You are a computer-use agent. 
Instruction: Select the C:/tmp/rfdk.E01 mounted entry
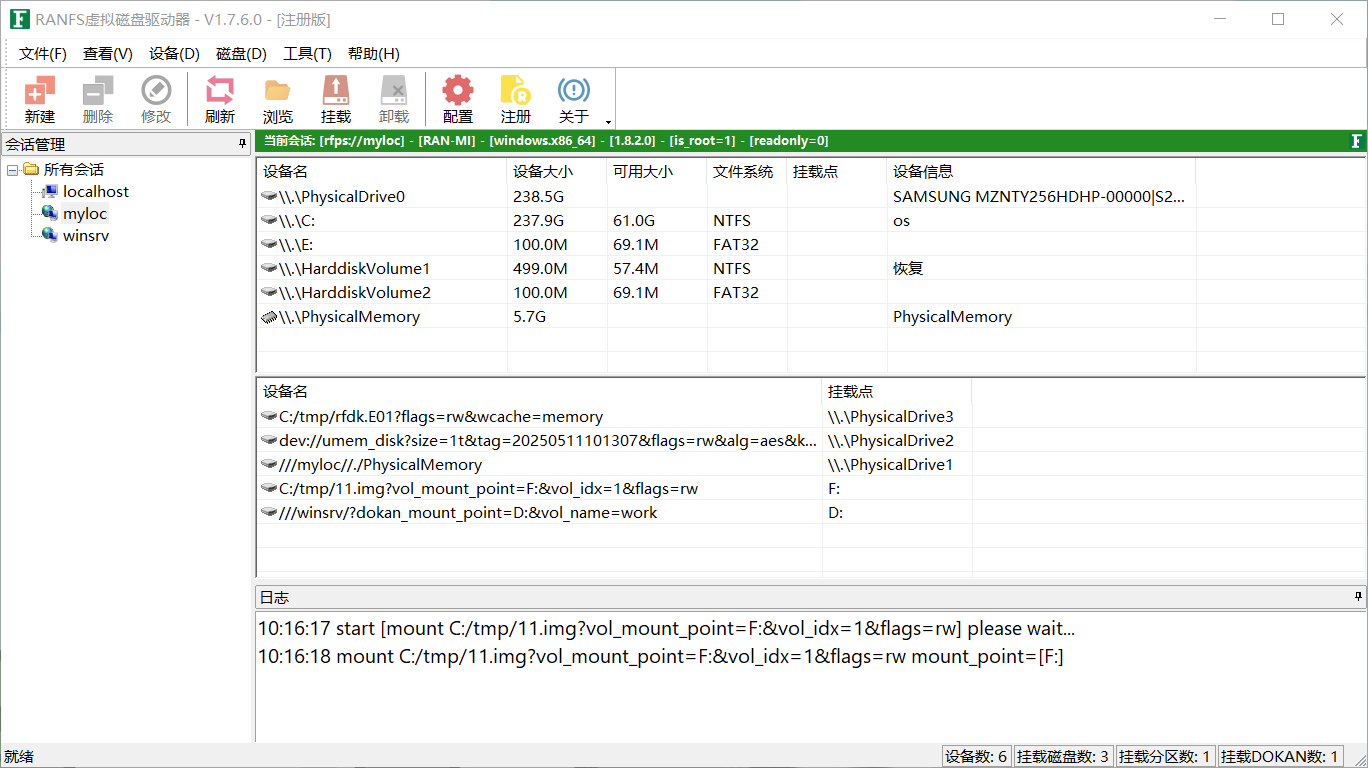coord(440,417)
